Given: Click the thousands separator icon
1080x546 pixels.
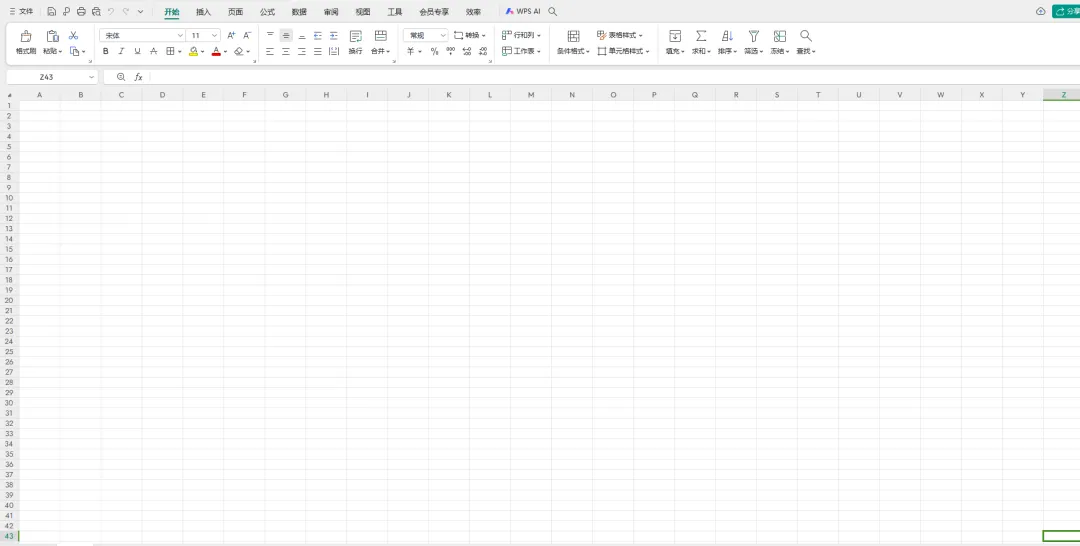Looking at the screenshot, I should [x=450, y=52].
